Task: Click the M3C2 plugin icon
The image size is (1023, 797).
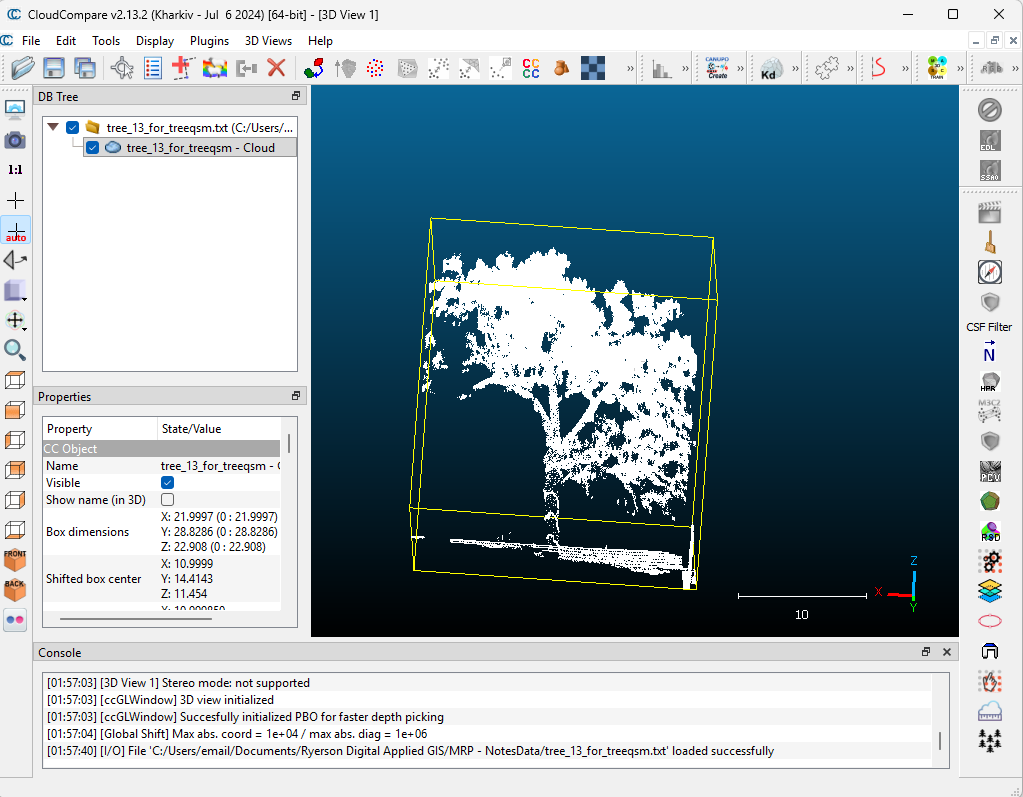Action: pos(989,409)
